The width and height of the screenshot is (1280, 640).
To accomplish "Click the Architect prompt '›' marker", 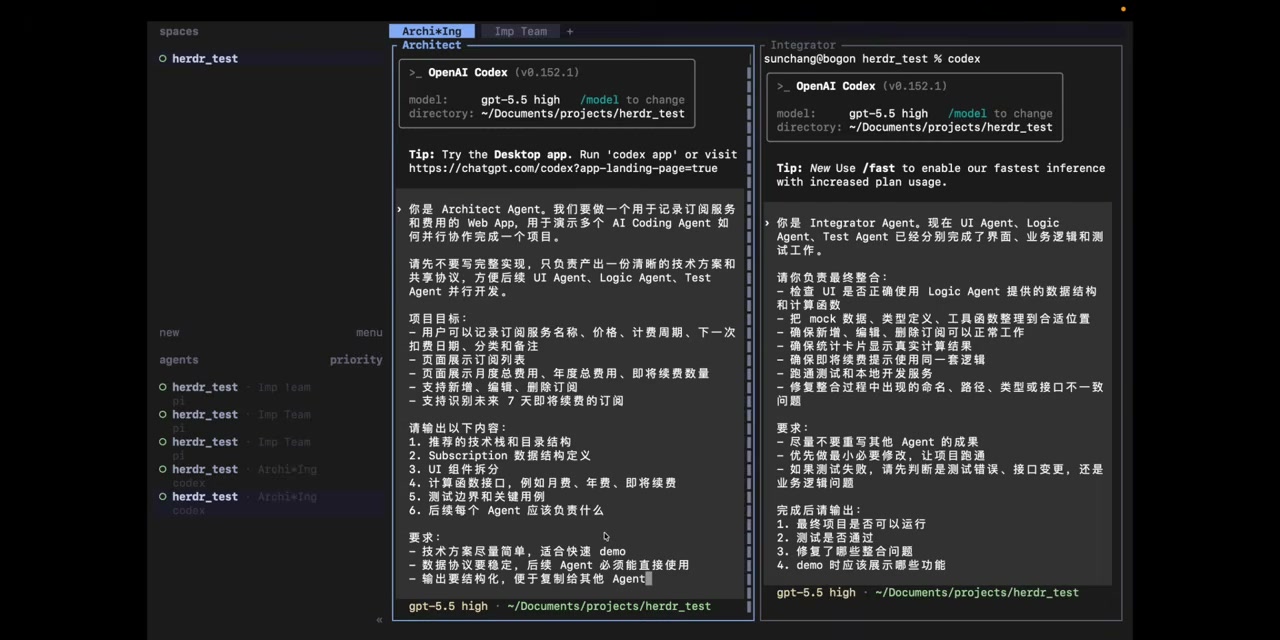I will [x=400, y=210].
